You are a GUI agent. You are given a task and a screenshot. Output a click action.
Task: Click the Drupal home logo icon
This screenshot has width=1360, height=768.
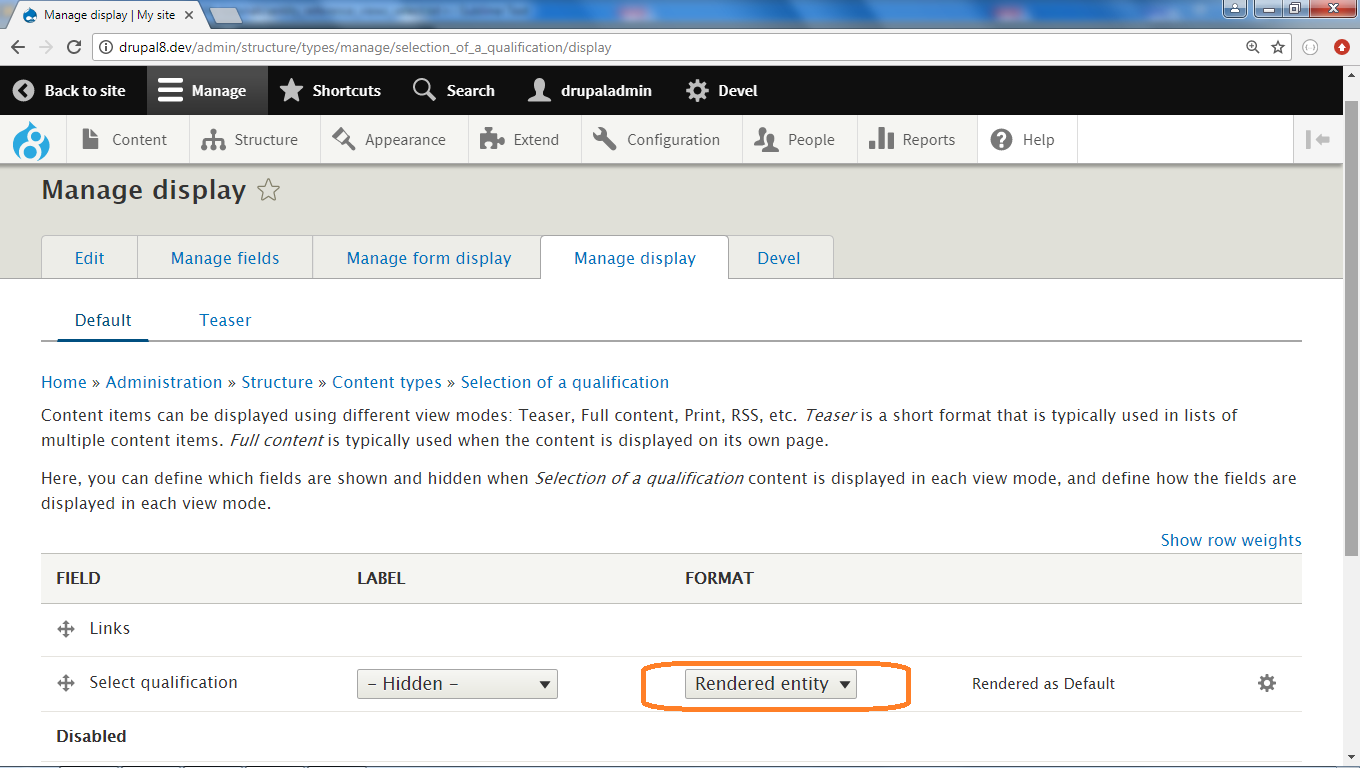coord(31,140)
